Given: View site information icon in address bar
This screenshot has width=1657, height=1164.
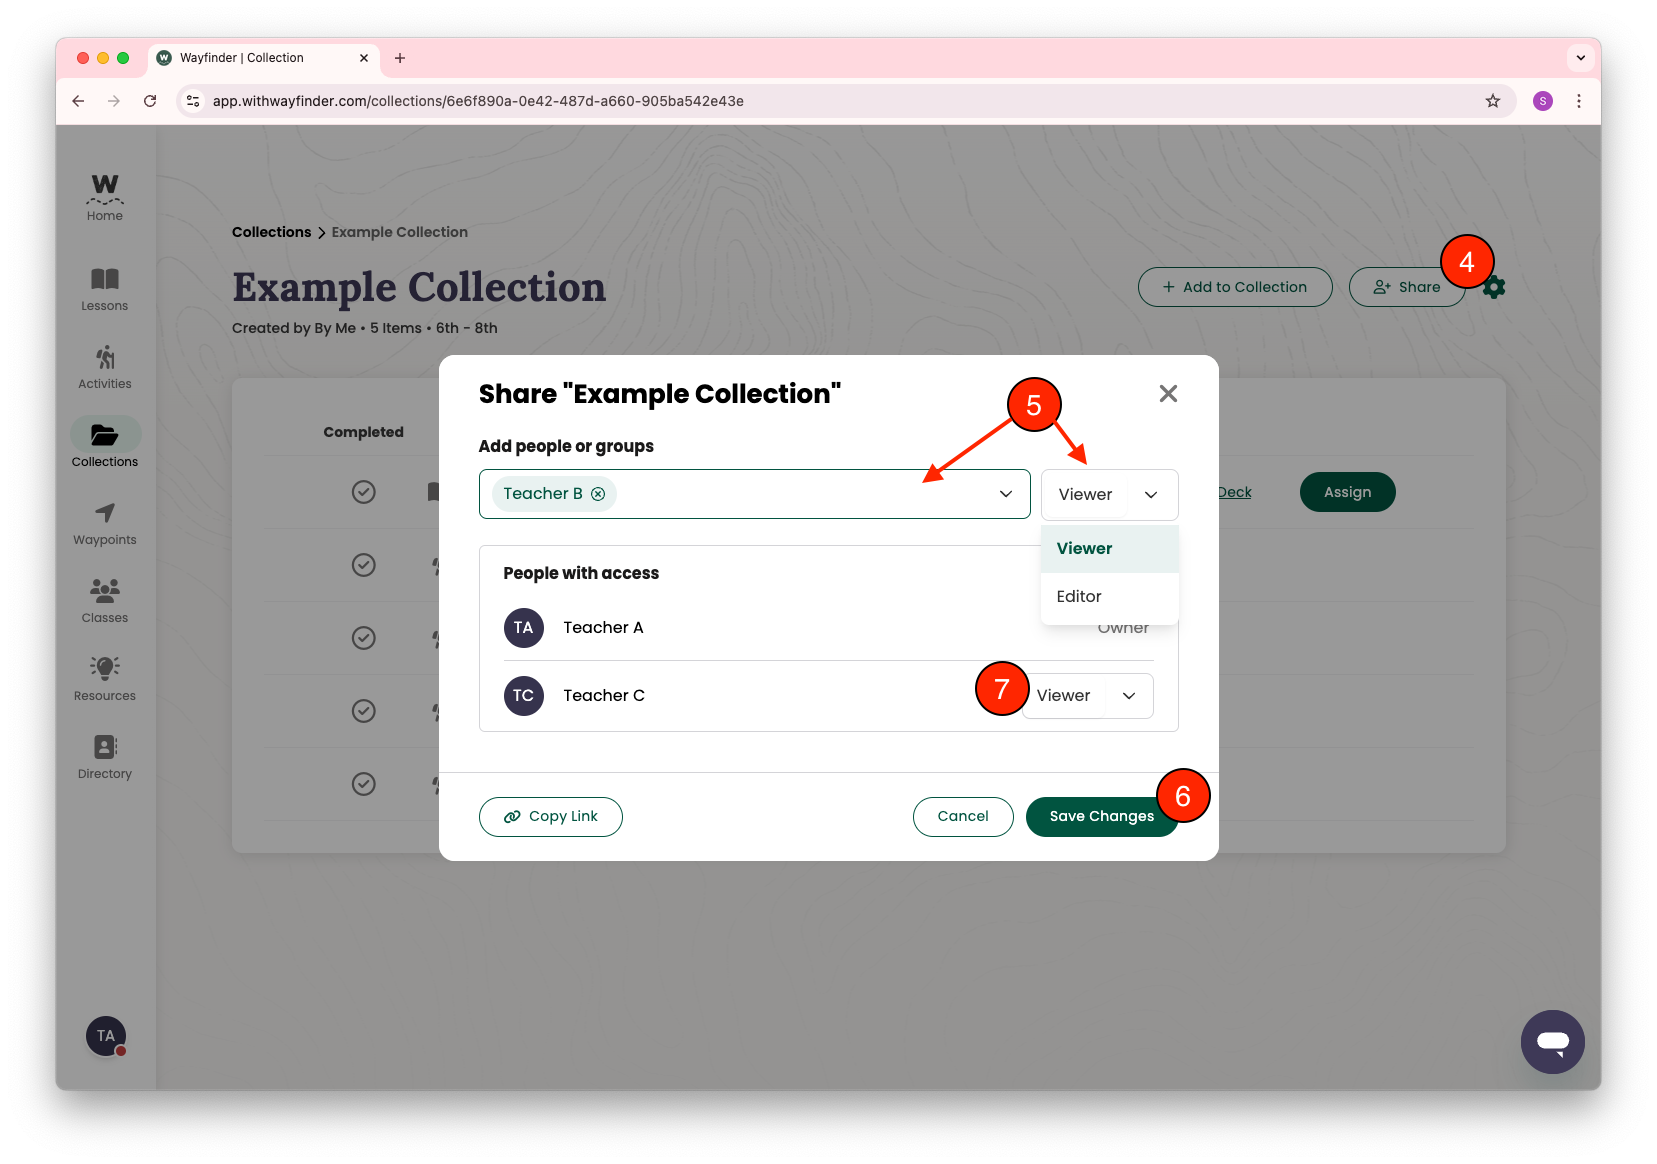Looking at the screenshot, I should pos(194,101).
